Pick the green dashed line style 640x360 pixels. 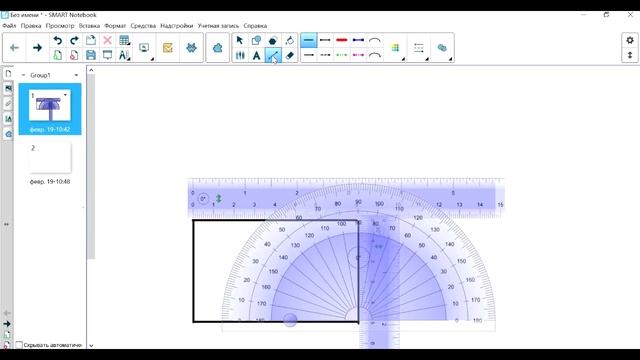342,55
